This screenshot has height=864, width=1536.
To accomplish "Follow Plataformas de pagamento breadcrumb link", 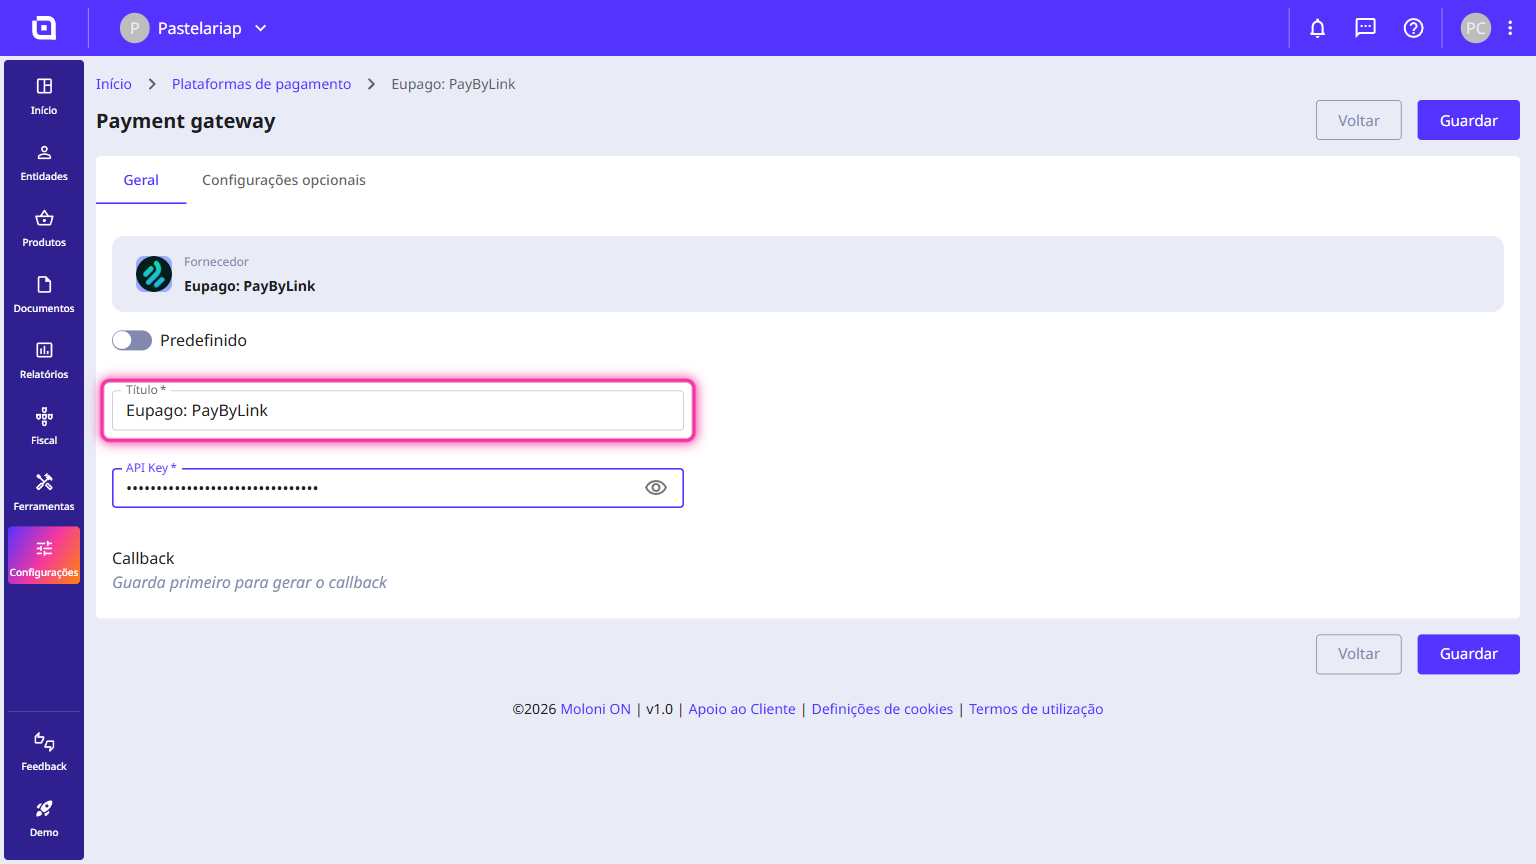I will tap(262, 84).
